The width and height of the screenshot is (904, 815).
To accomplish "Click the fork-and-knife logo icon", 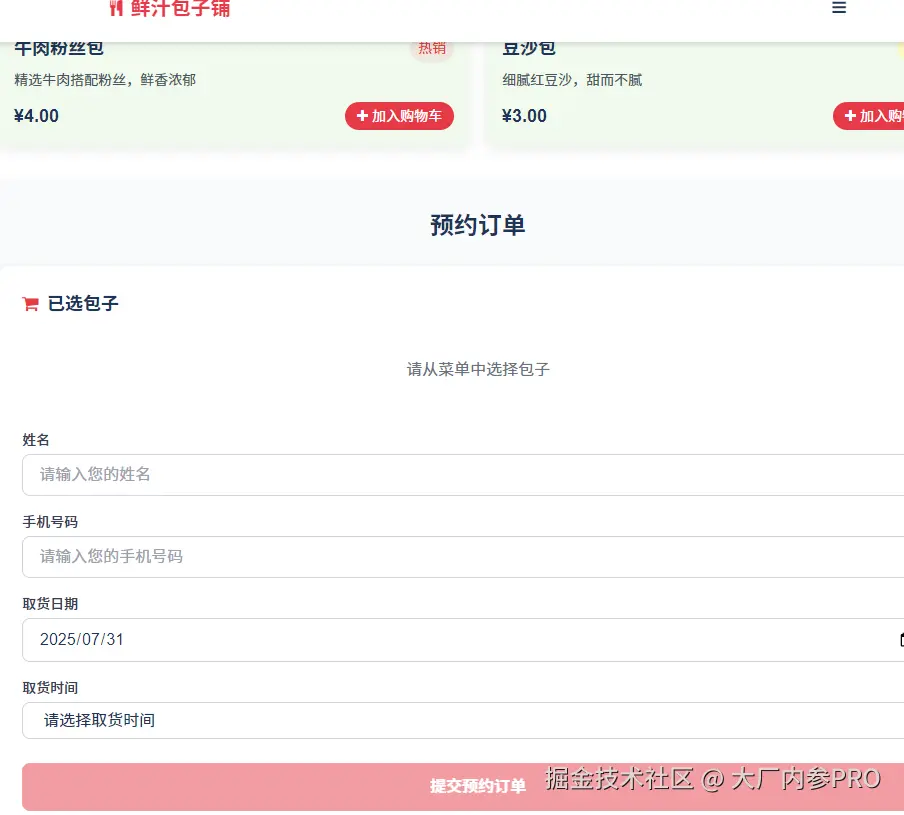I will coord(113,8).
